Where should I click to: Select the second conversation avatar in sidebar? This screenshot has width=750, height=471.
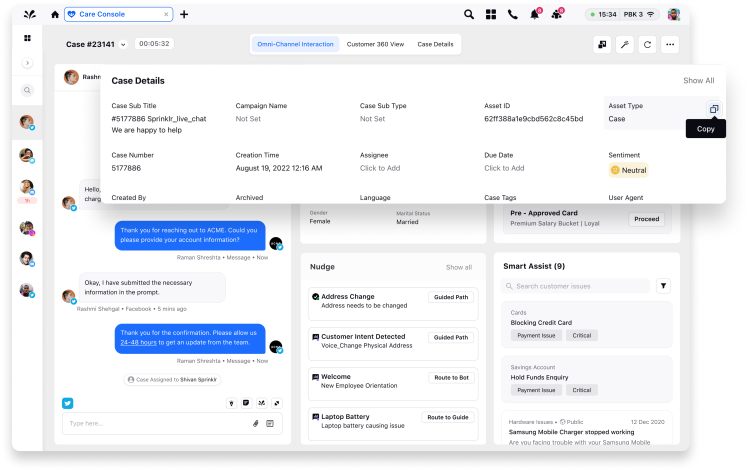point(27,155)
